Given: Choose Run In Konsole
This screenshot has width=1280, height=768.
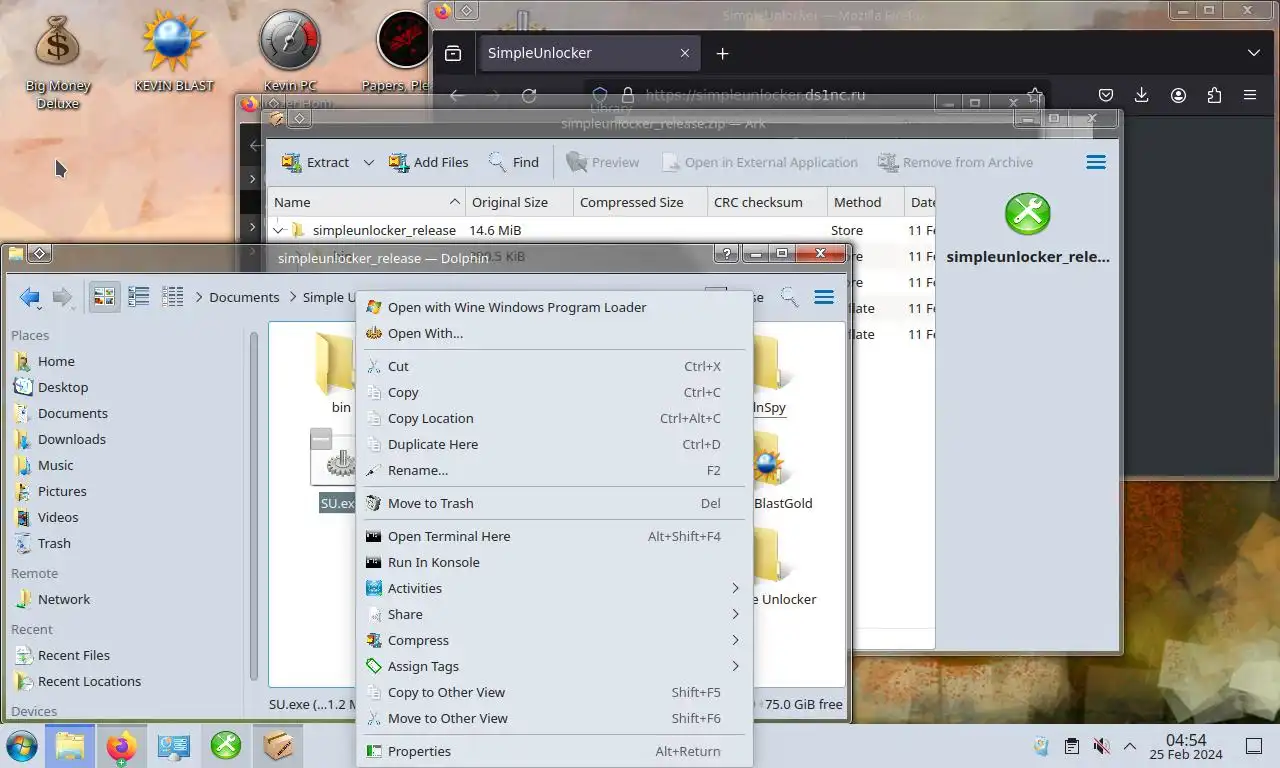Looking at the screenshot, I should (554, 562).
